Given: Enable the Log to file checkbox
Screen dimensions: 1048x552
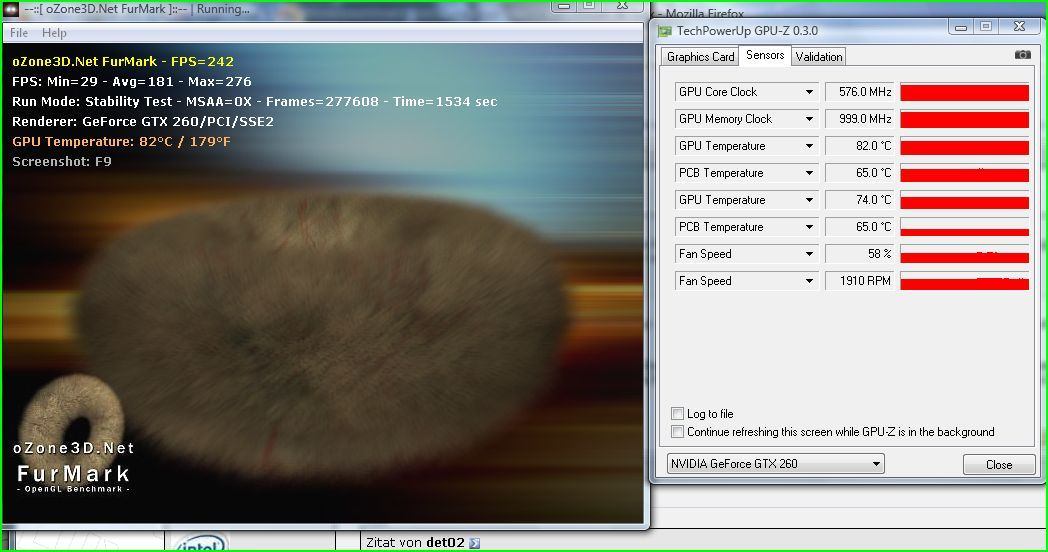Looking at the screenshot, I should [677, 414].
